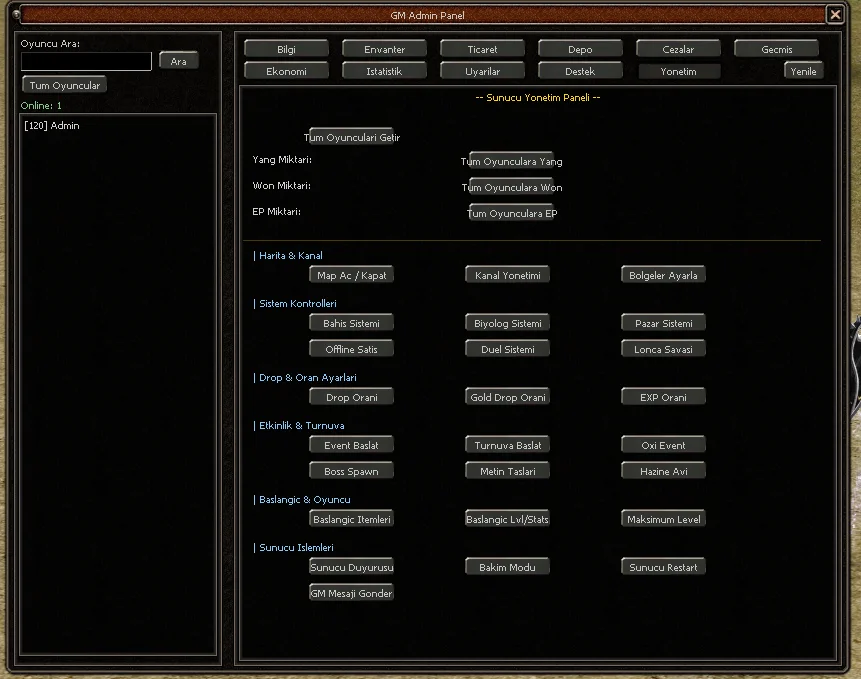861x679 pixels.
Task: Focus the Oyuncu Ara search field
Action: pos(86,61)
